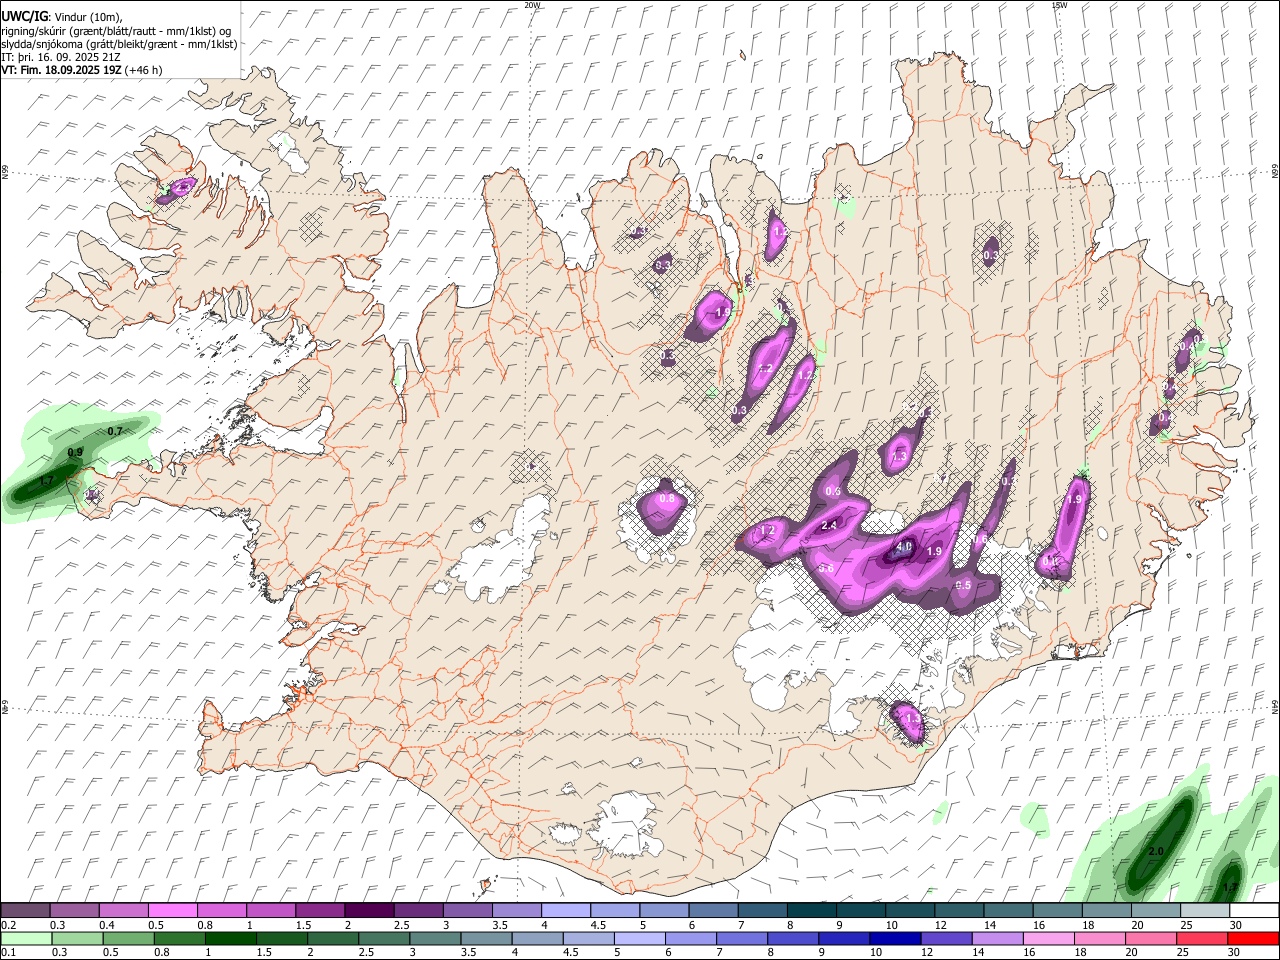Click the pale green rain swatch between 0.1 and 0.3

[x=26, y=937]
